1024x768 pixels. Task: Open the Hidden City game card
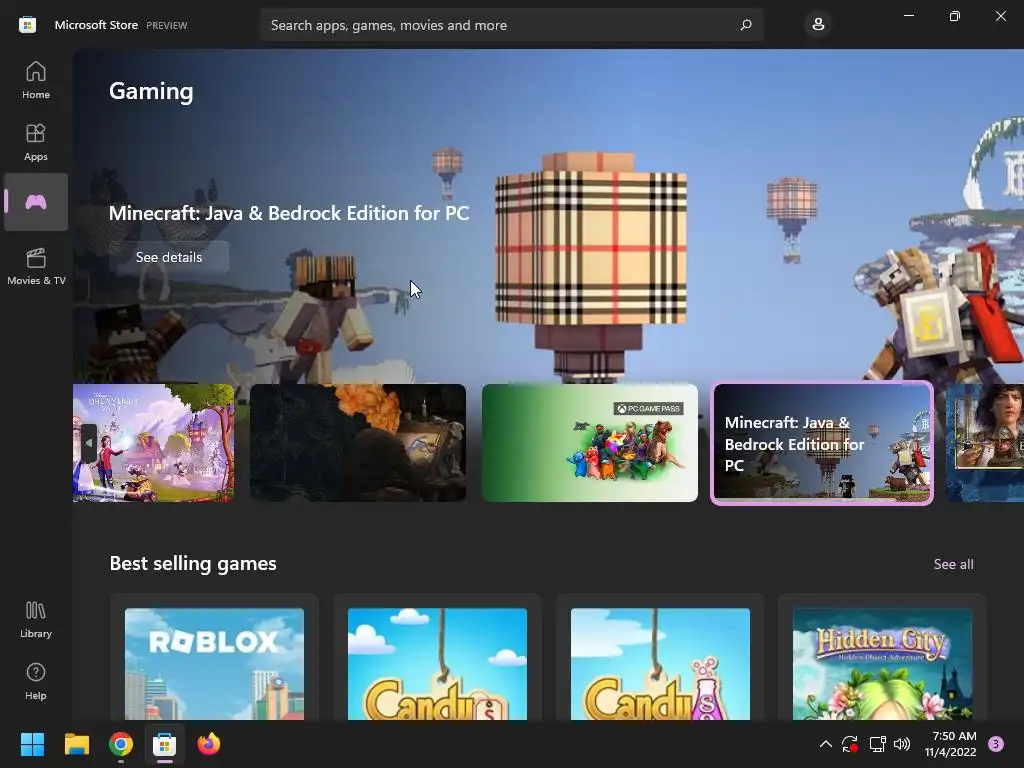[x=882, y=658]
